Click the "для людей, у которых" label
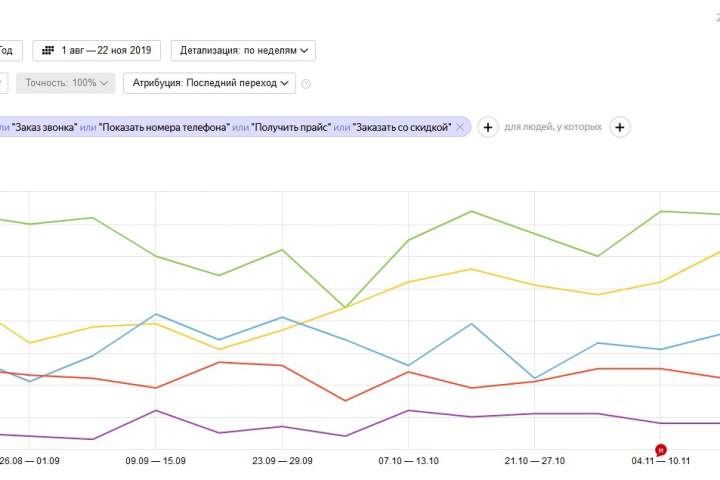720x480 pixels. click(553, 127)
